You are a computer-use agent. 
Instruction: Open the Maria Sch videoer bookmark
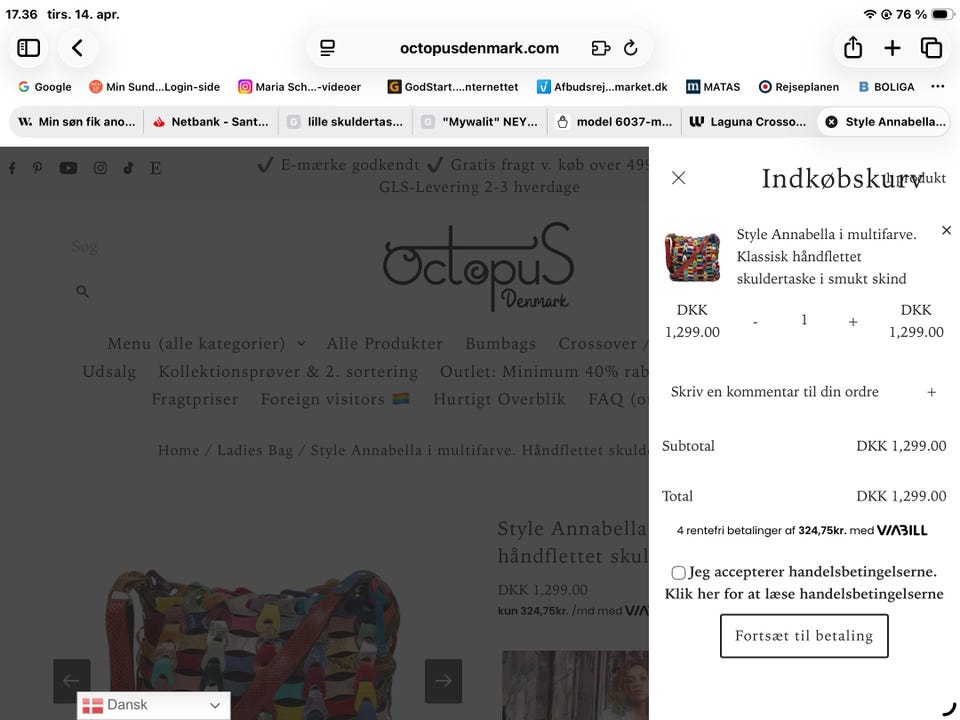click(300, 87)
